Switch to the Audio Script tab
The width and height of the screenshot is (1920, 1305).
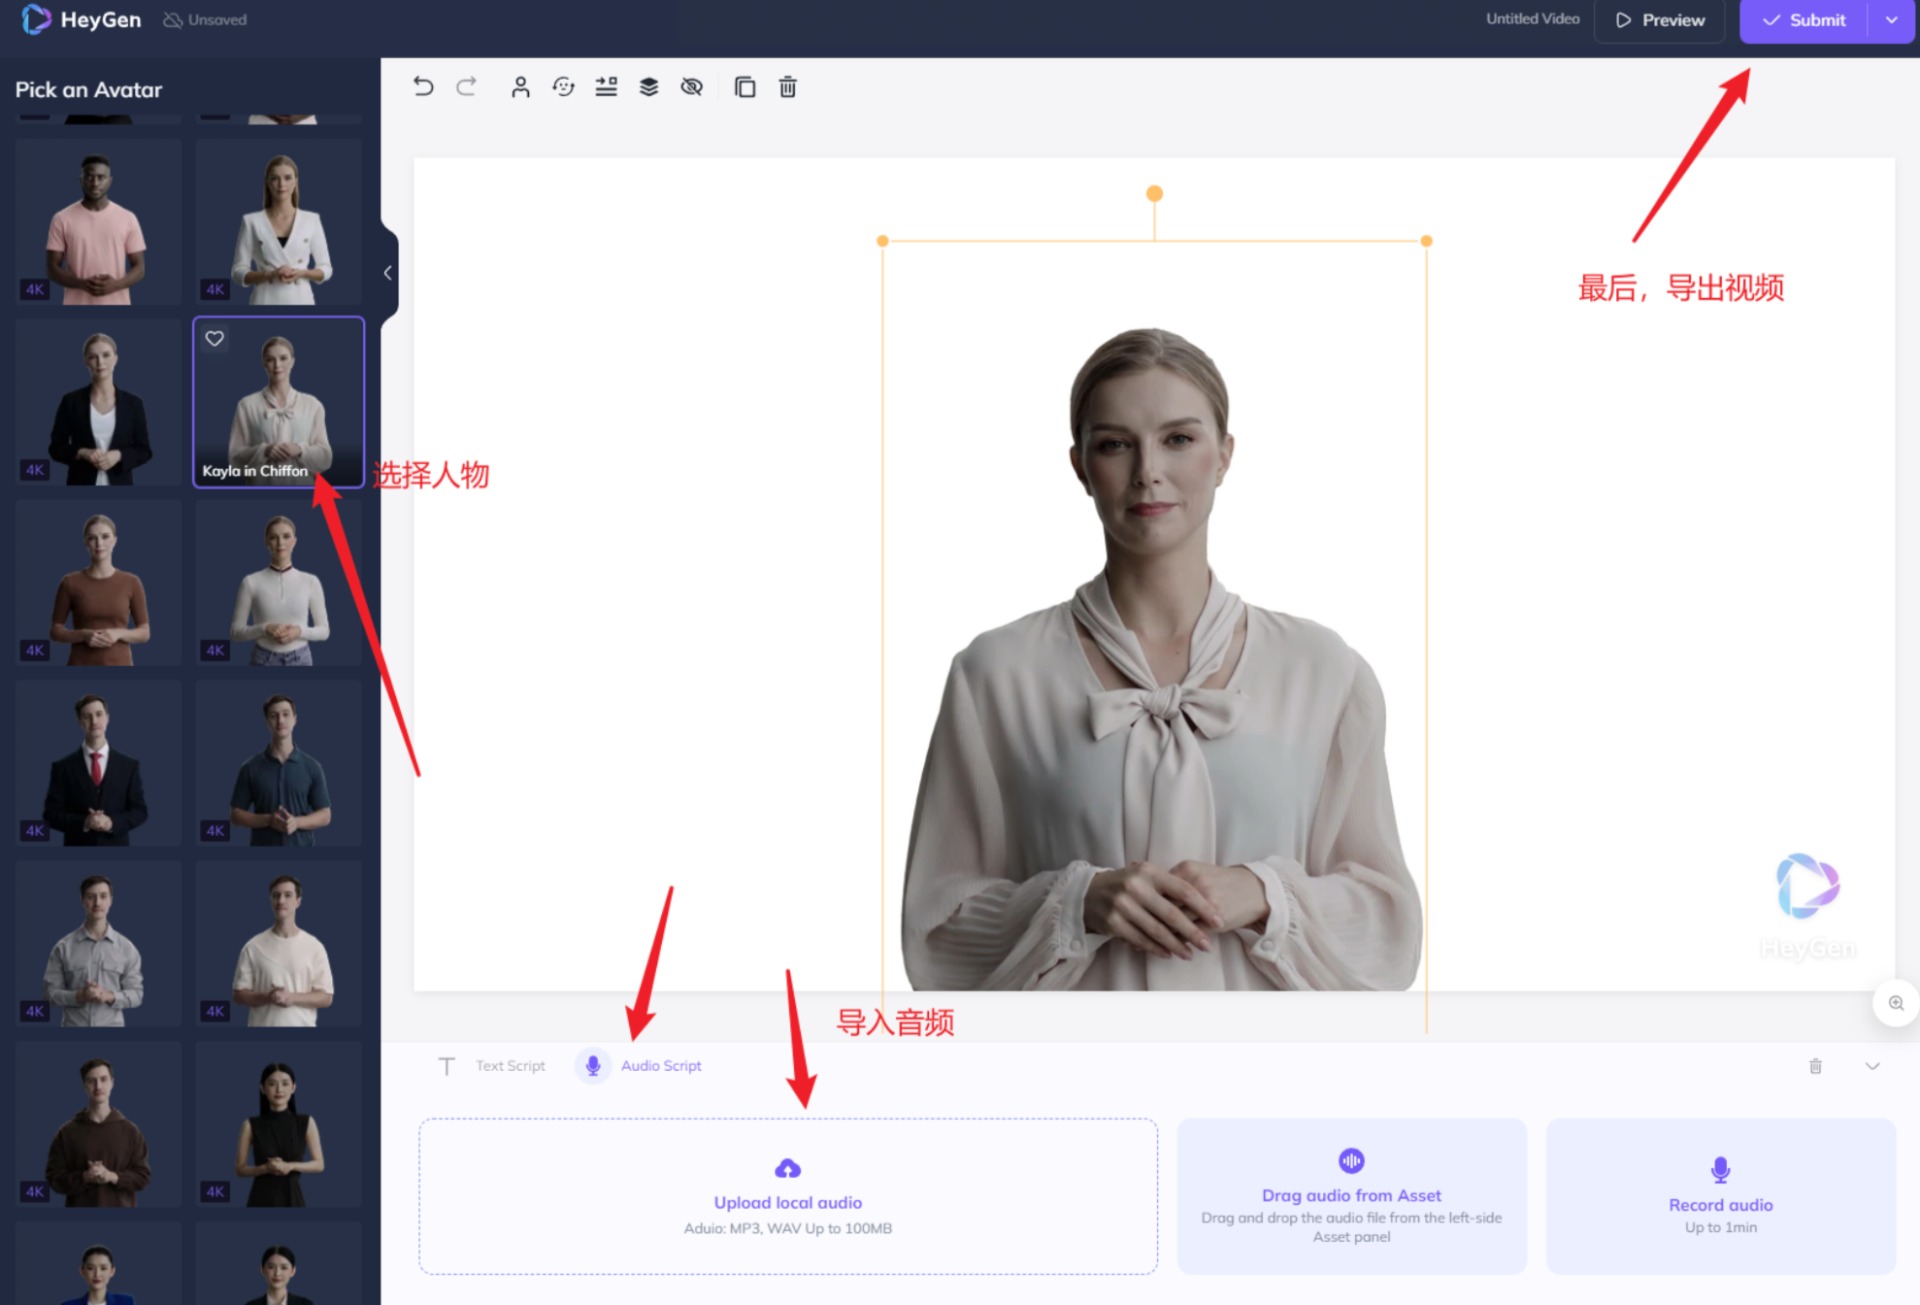click(640, 1066)
